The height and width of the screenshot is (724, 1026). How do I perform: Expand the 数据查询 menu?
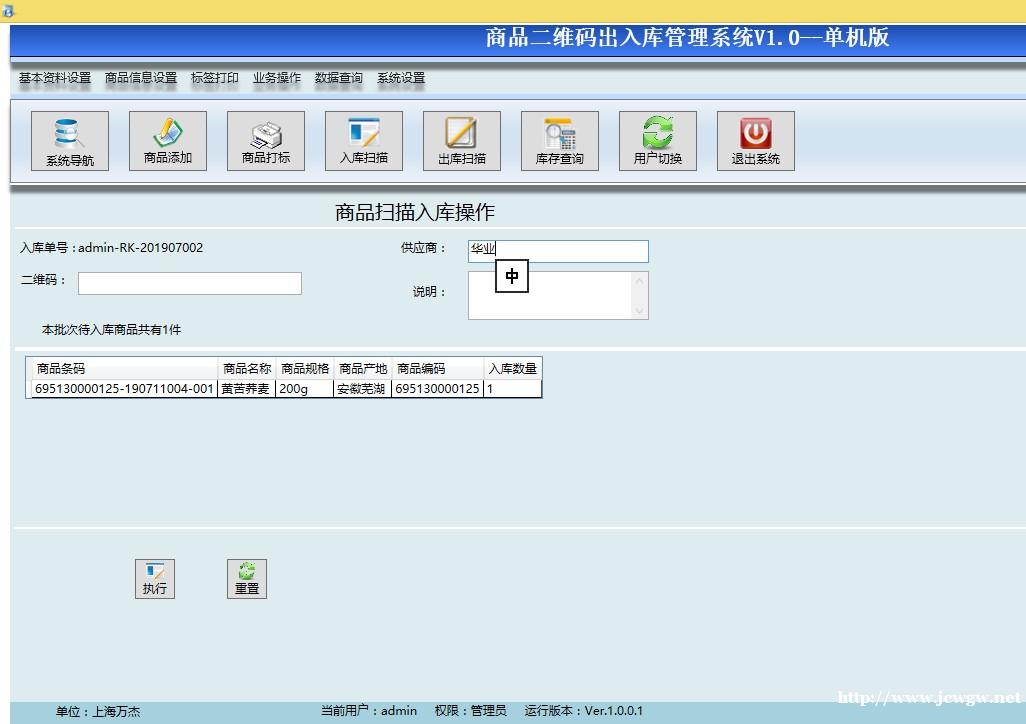[x=339, y=78]
